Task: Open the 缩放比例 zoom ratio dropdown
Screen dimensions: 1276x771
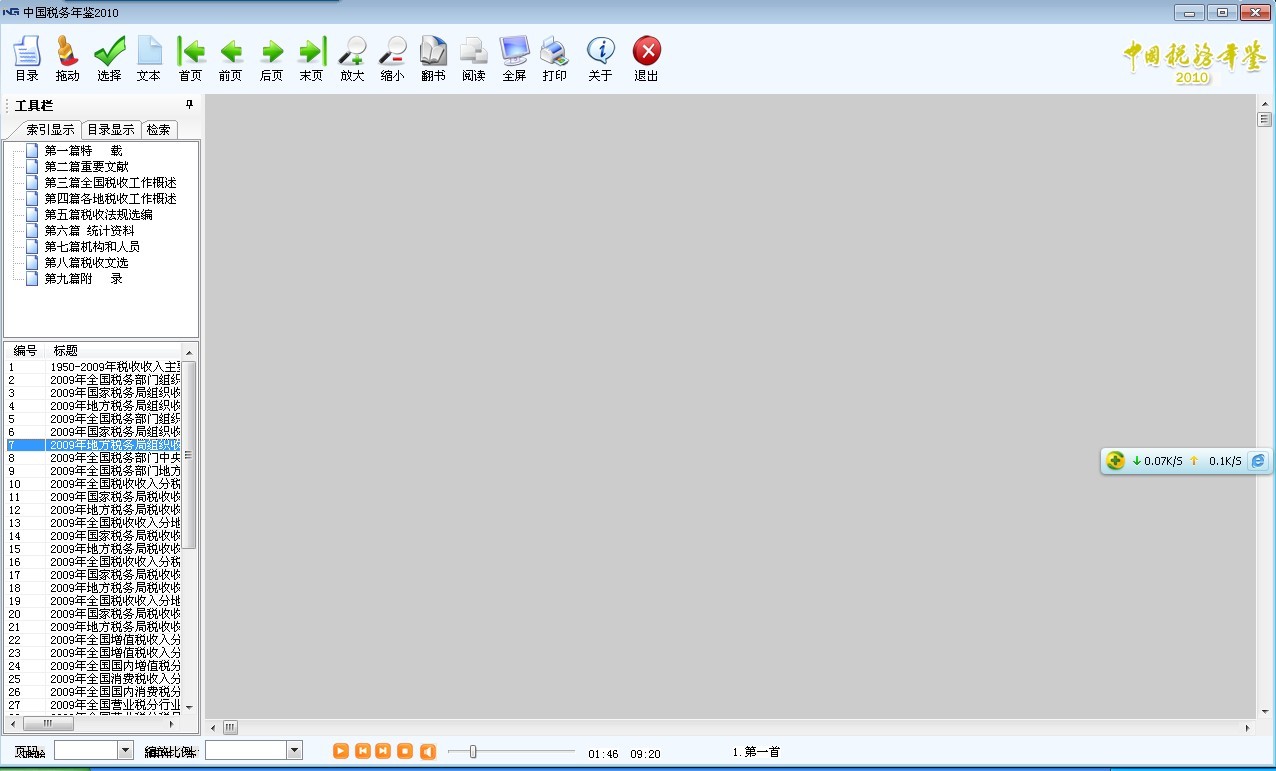Action: (294, 750)
